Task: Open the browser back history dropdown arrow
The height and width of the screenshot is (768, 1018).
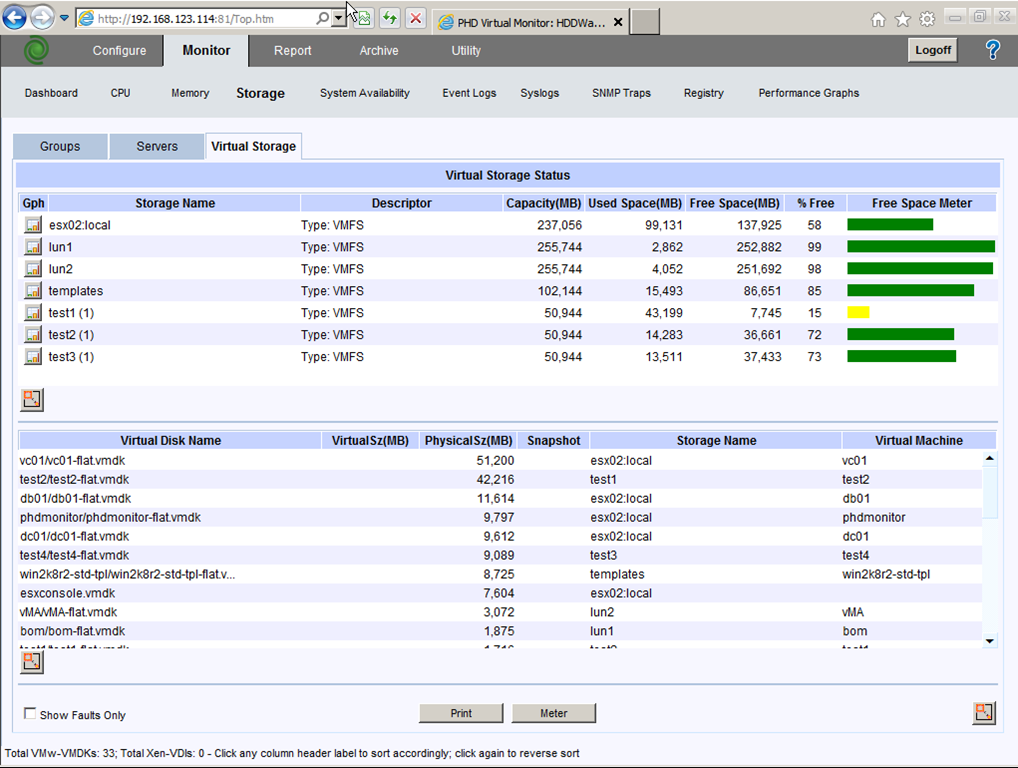Action: point(64,19)
